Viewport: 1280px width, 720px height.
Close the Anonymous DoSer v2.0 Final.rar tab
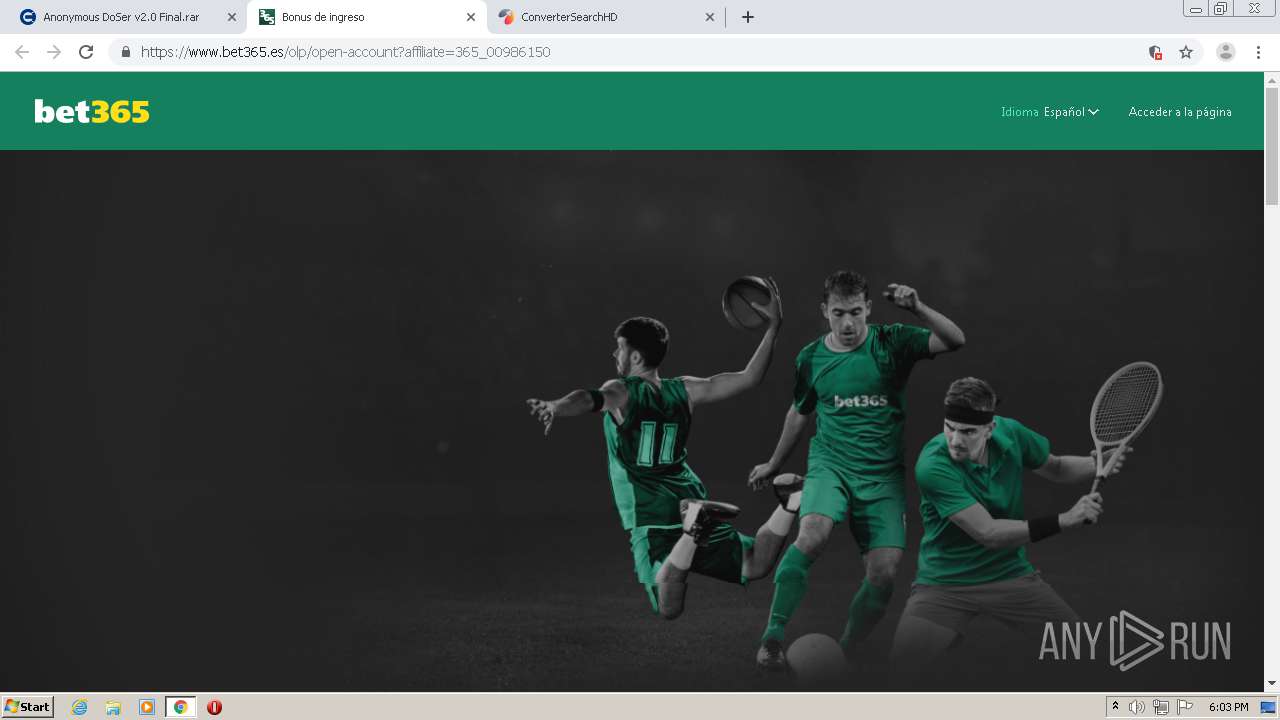232,17
